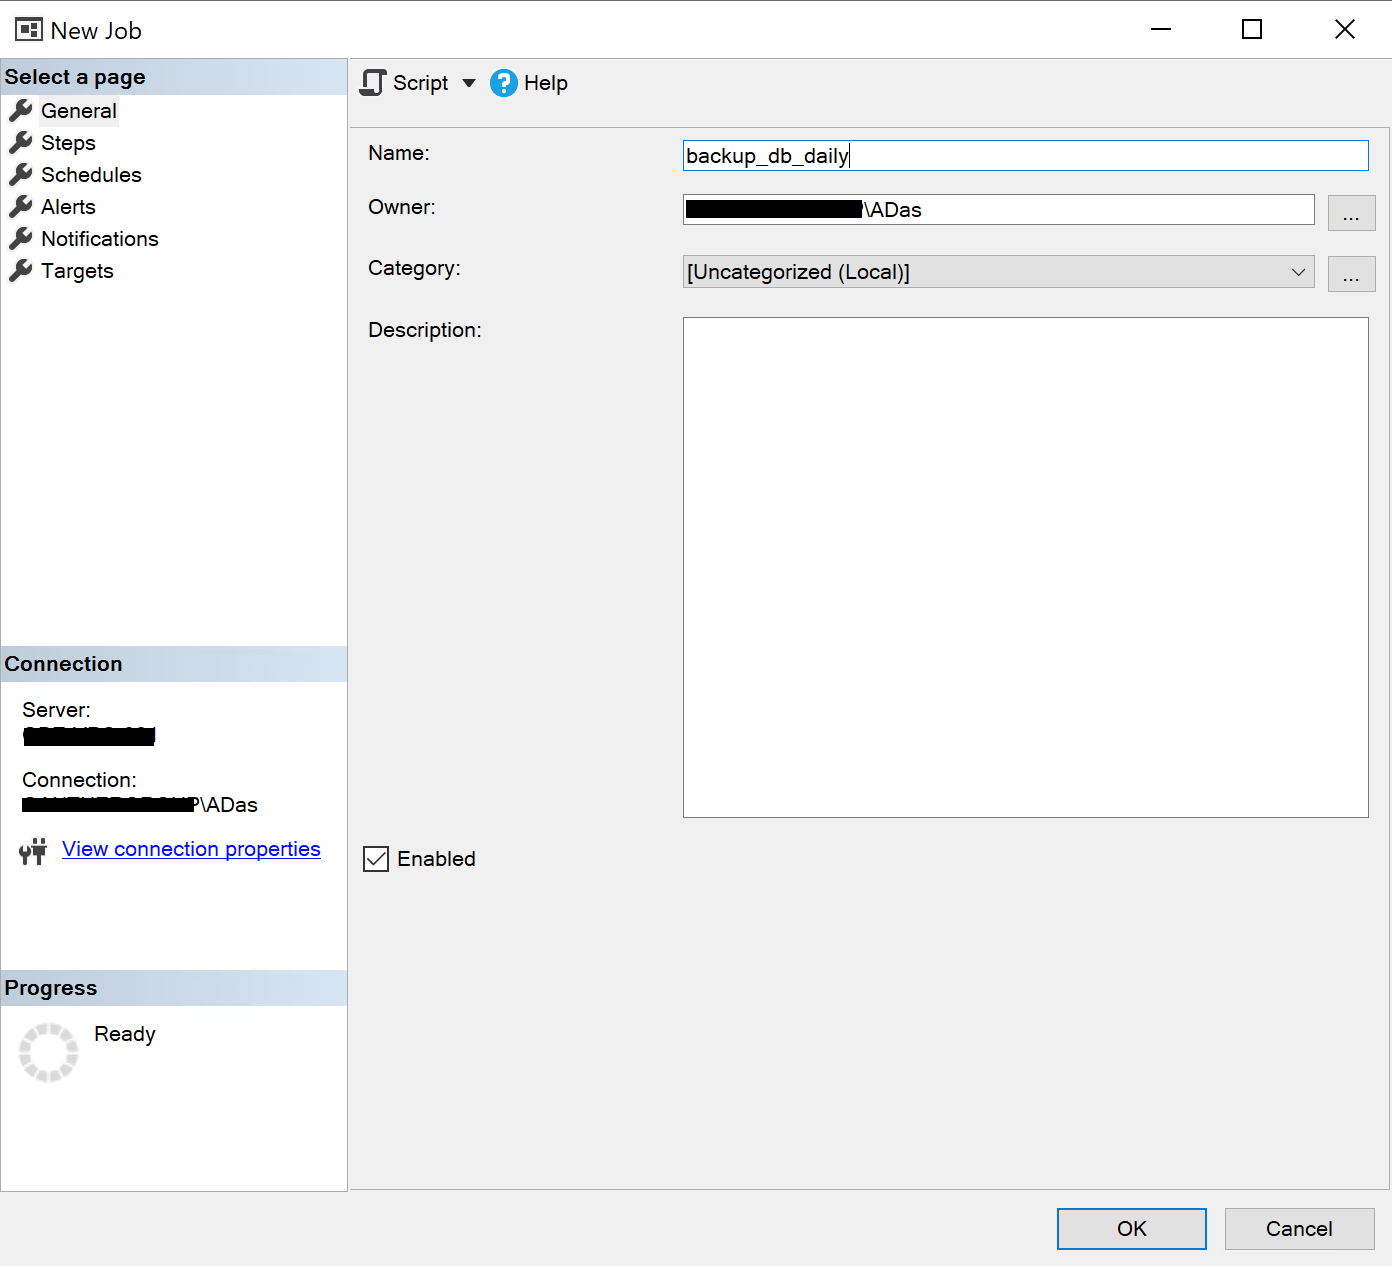Click the Progress spinner indicator
The height and width of the screenshot is (1266, 1392).
pyautogui.click(x=48, y=1052)
